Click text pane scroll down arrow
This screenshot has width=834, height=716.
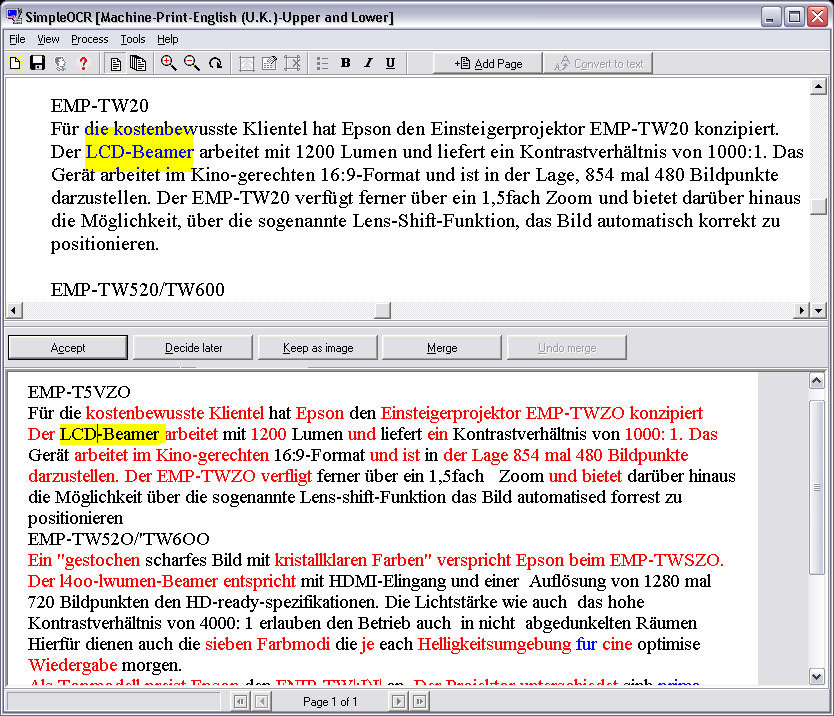[x=816, y=676]
